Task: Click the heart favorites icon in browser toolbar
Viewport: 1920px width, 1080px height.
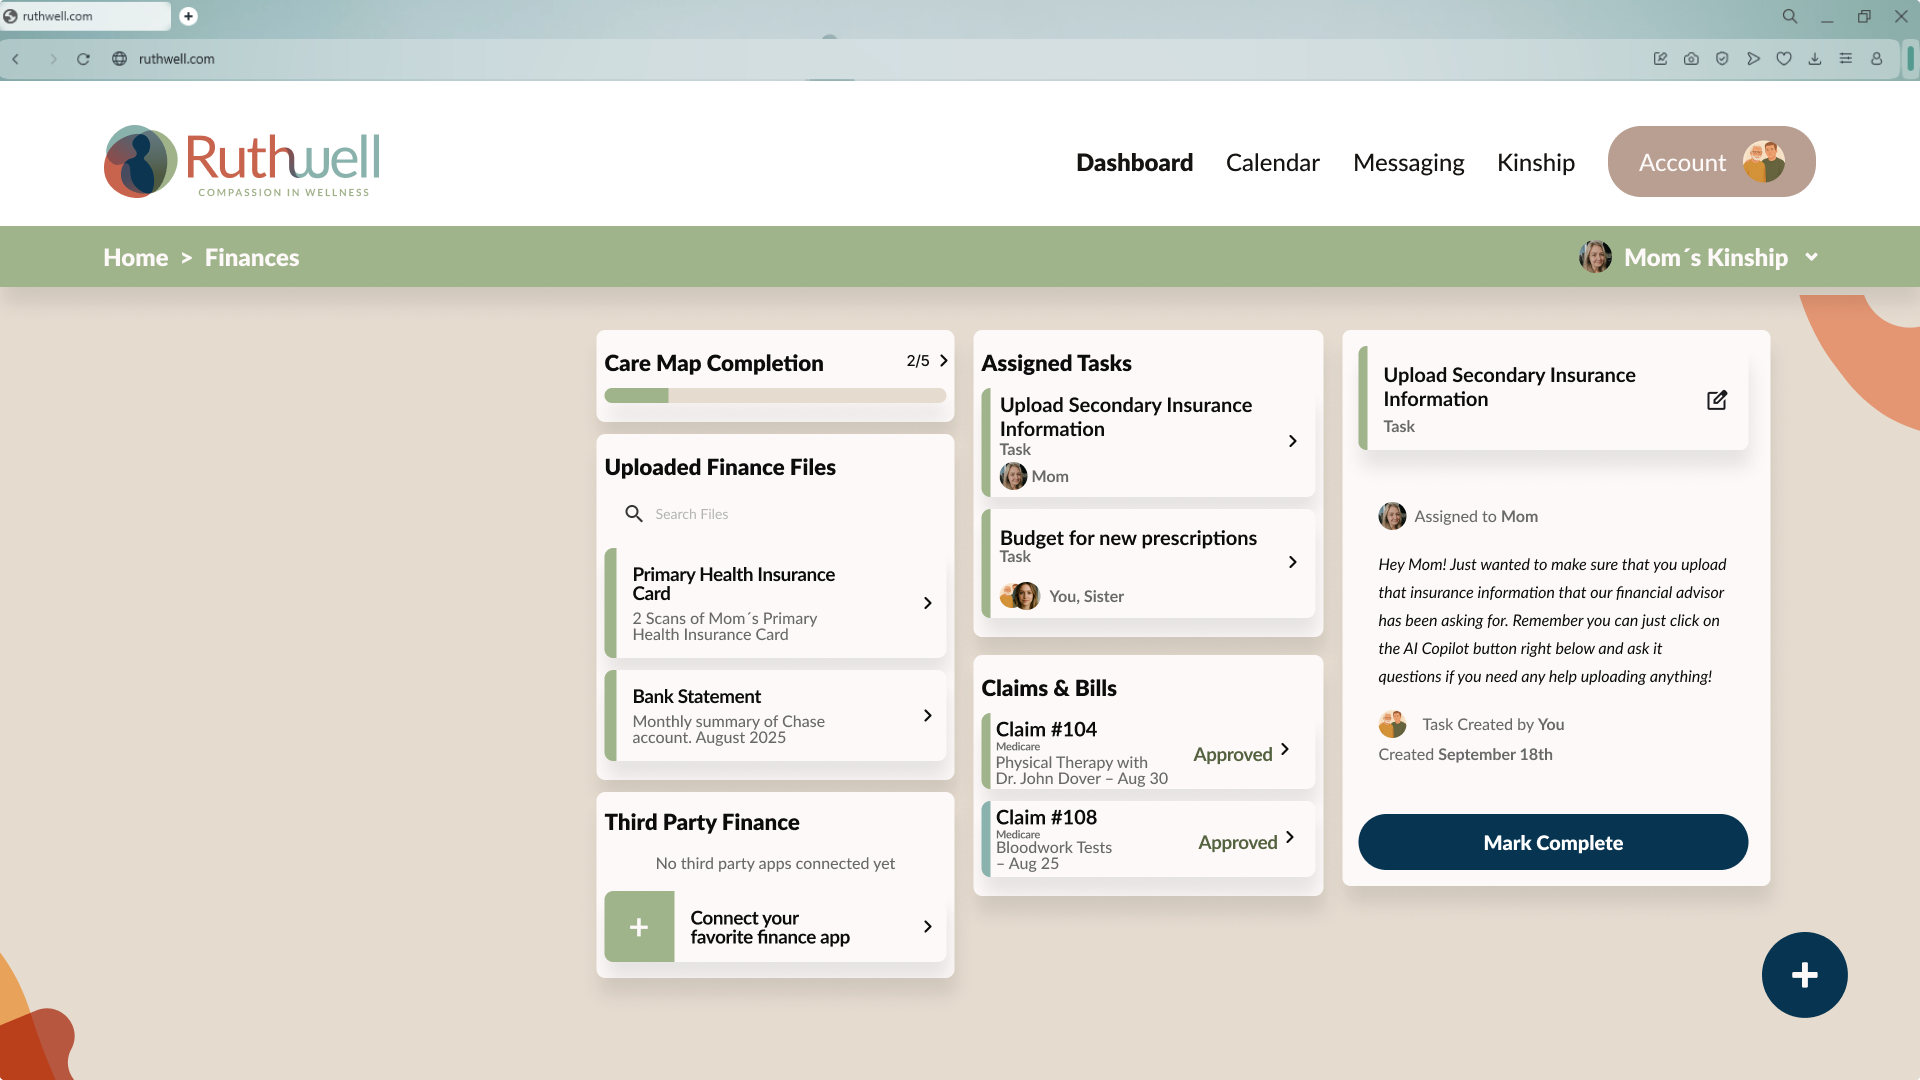Action: pyautogui.click(x=1783, y=59)
